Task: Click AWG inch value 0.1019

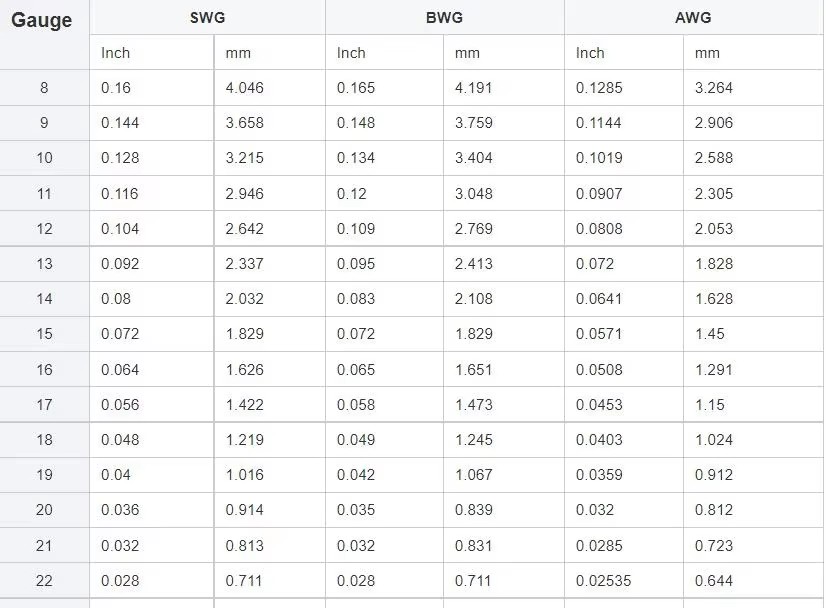Action: pos(599,158)
